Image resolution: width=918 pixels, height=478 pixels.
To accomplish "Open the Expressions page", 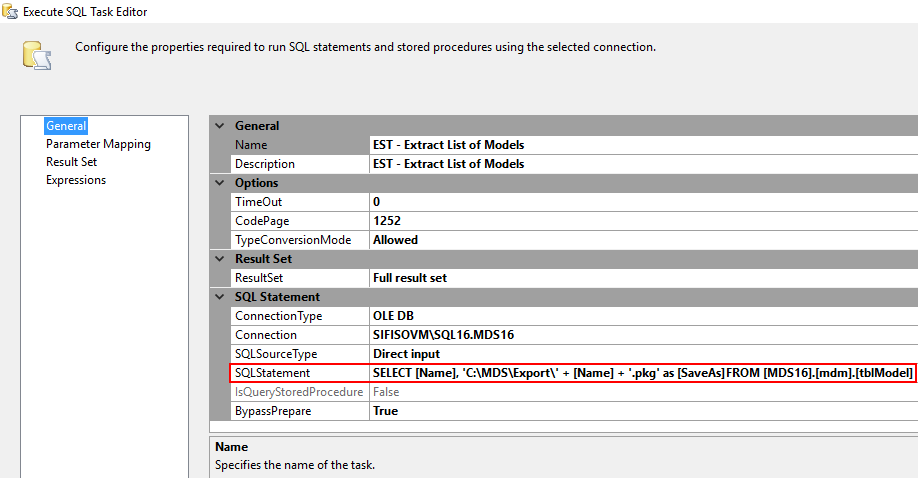I will pyautogui.click(x=76, y=180).
